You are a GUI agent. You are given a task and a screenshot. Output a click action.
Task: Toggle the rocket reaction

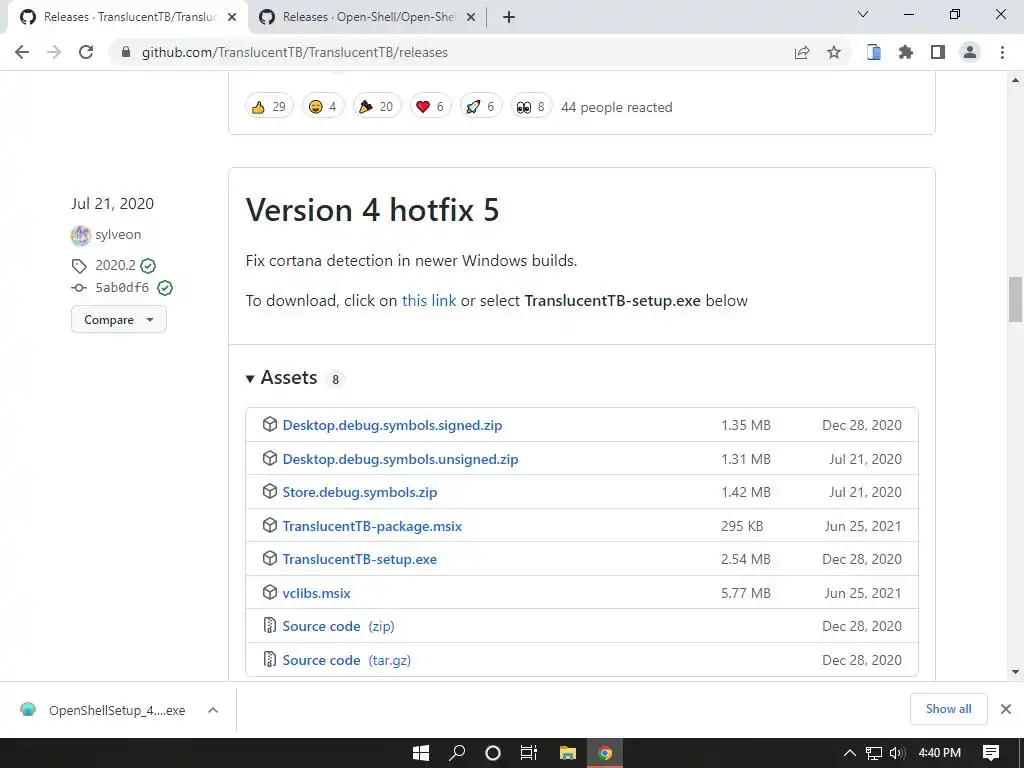pyautogui.click(x=480, y=107)
